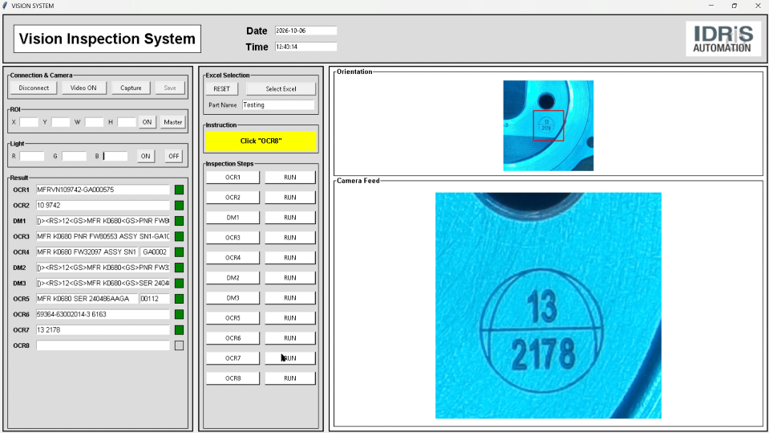This screenshot has height=433, width=769.
Task: Click the OCR1 result field MFRVN109742-GA000575
Action: point(103,190)
